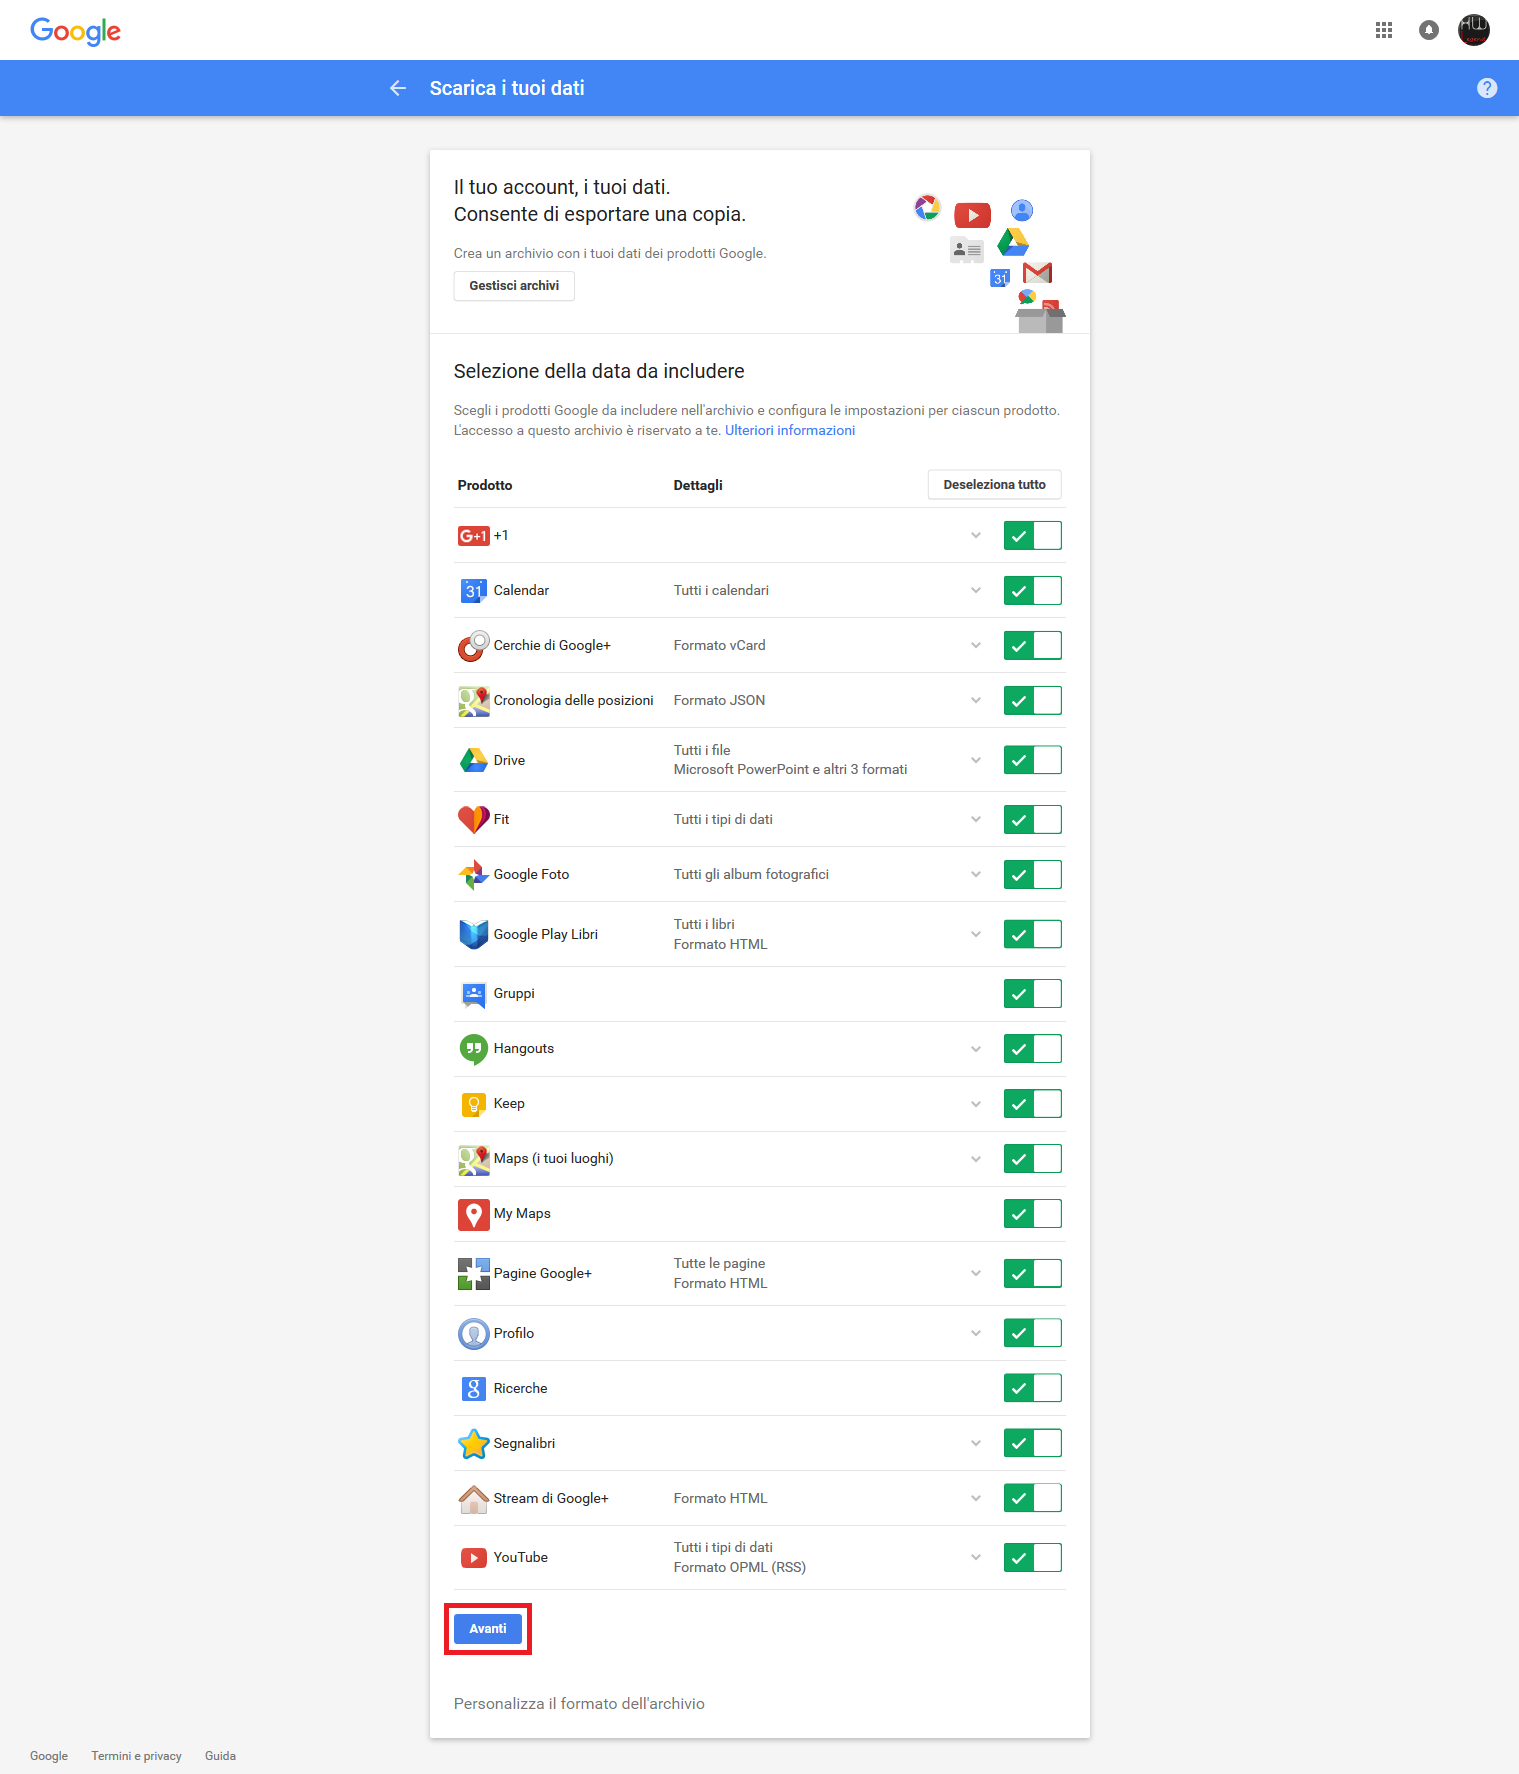Expand the Google Play Libri chevron

click(x=976, y=934)
